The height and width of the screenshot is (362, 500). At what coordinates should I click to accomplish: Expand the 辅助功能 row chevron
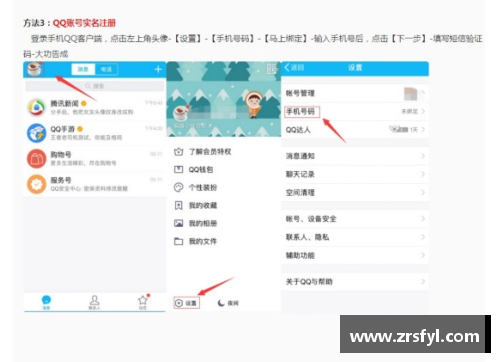tap(423, 255)
